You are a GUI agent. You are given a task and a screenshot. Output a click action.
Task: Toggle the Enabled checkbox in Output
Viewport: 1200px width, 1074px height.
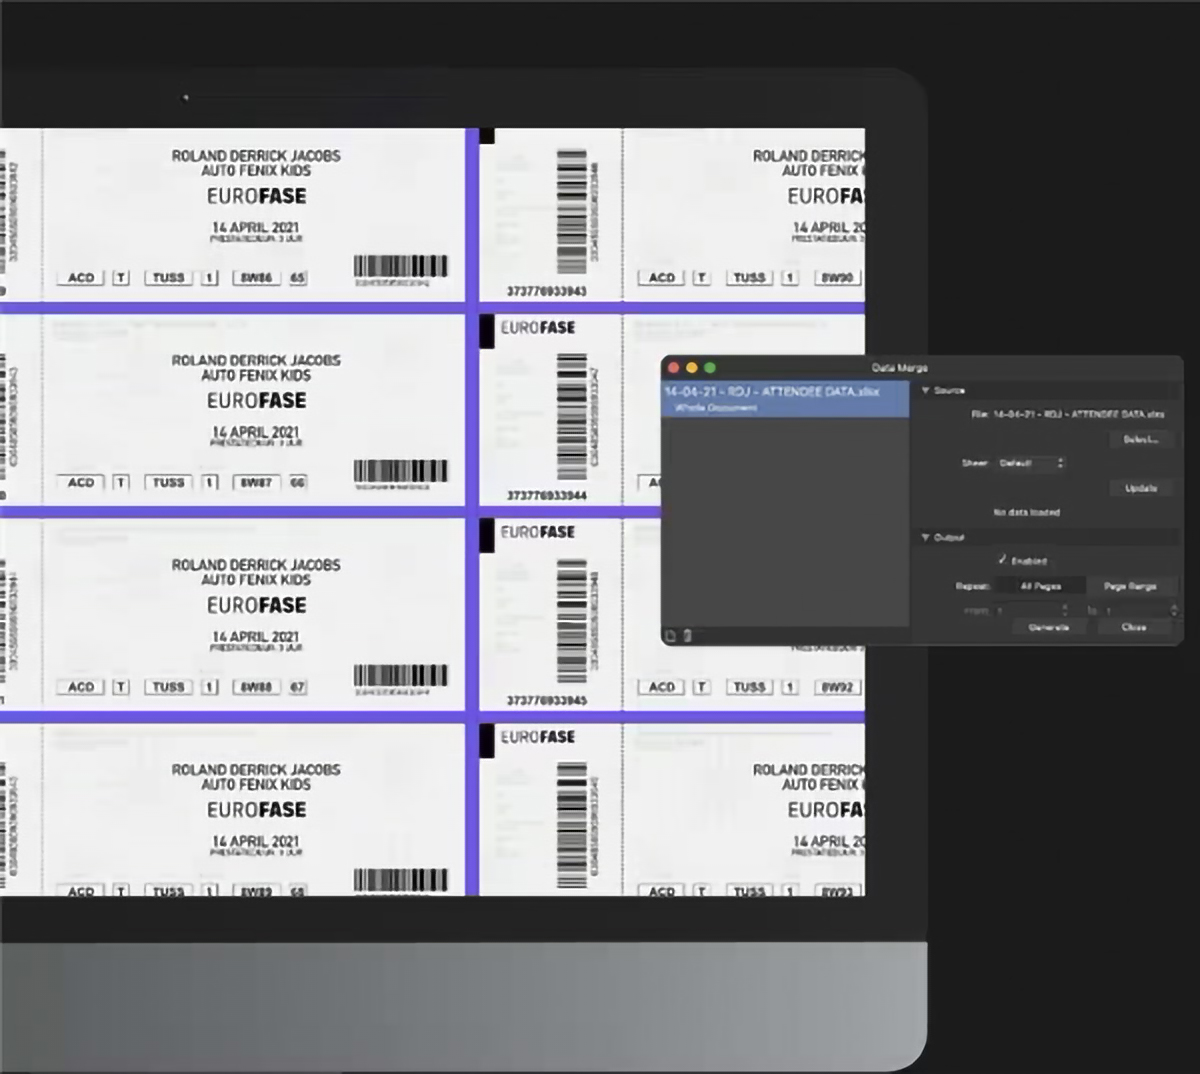point(1002,560)
